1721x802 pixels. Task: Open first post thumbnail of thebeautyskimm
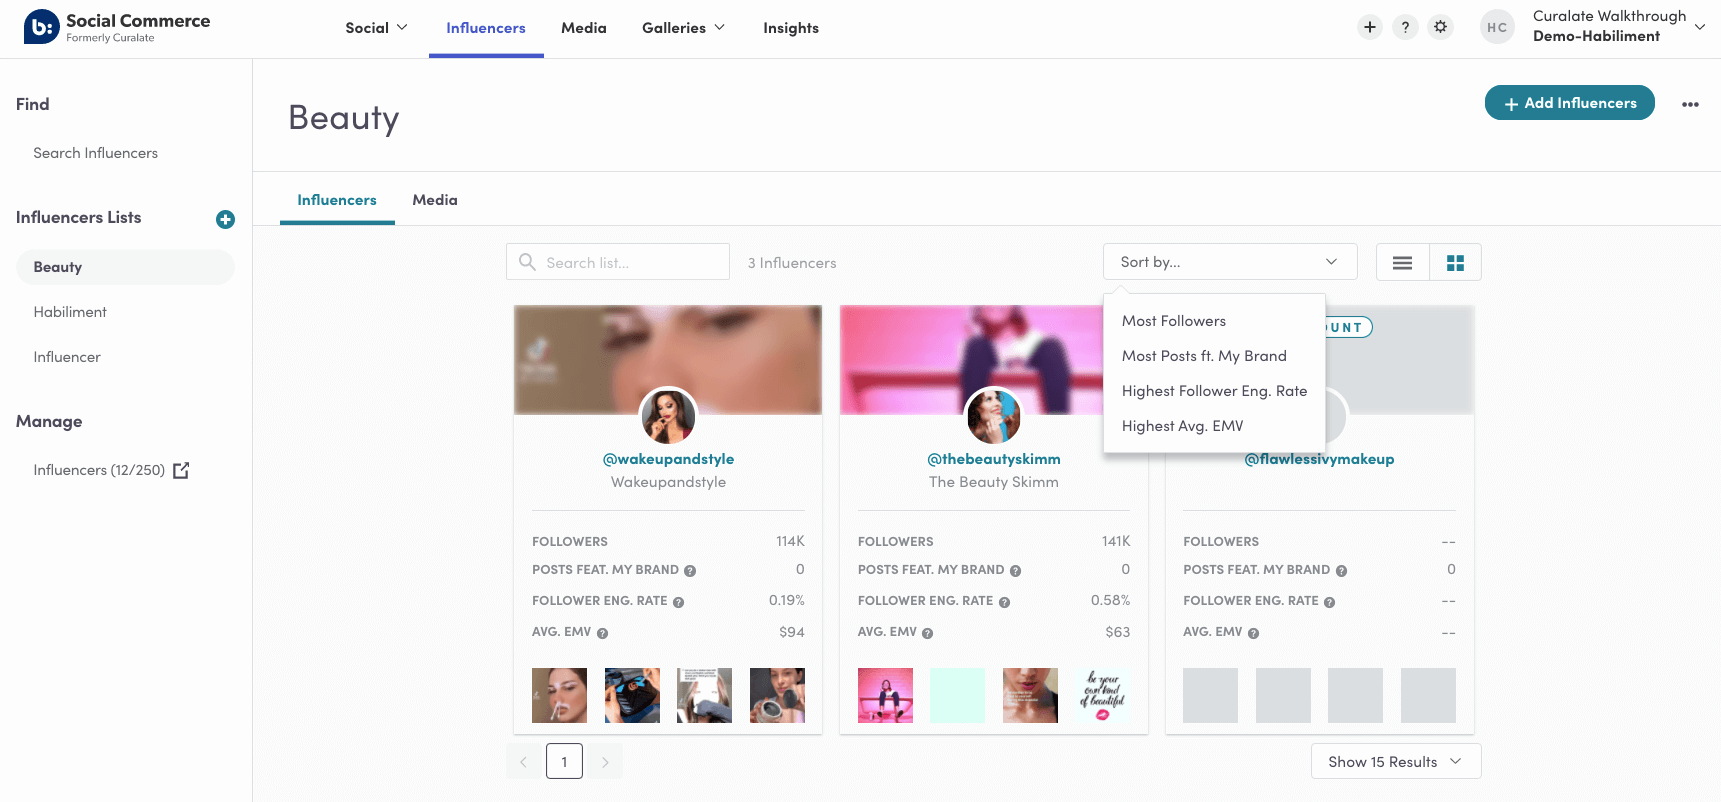point(885,695)
